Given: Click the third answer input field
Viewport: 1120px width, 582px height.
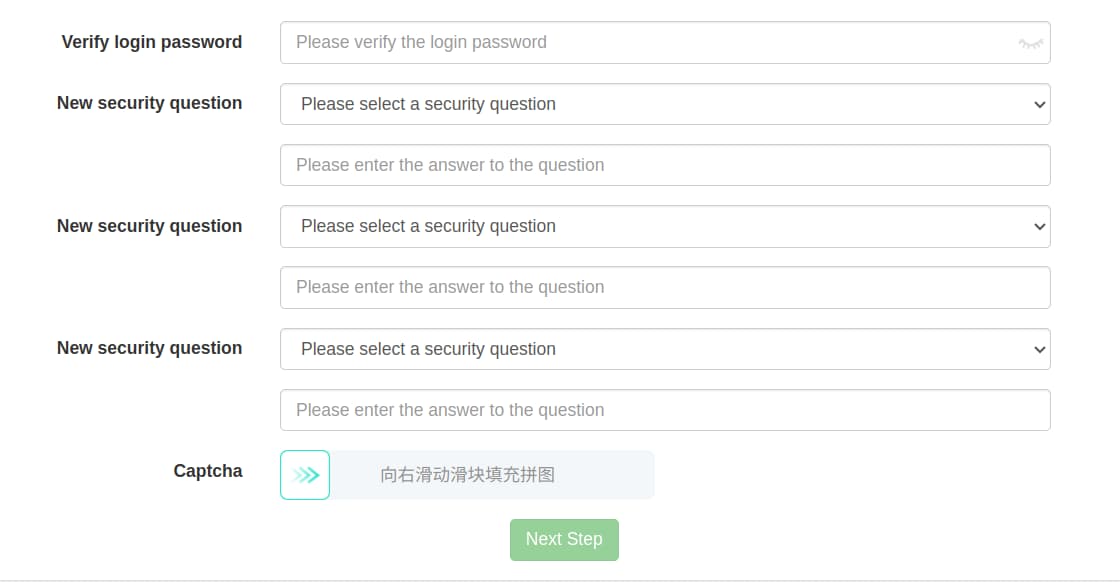Looking at the screenshot, I should tap(665, 410).
